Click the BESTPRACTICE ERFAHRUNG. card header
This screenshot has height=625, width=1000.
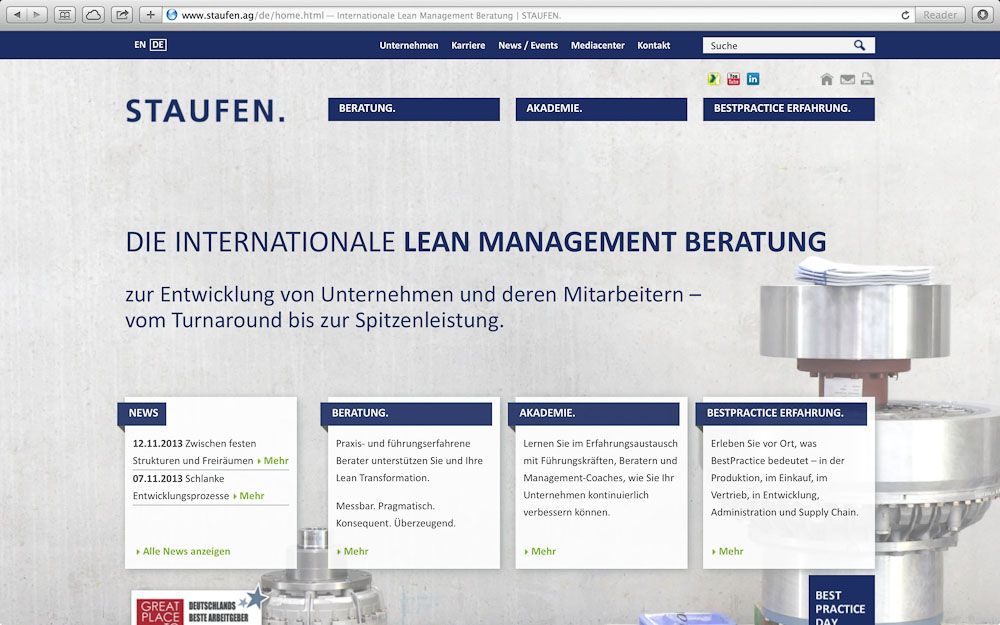pos(781,413)
